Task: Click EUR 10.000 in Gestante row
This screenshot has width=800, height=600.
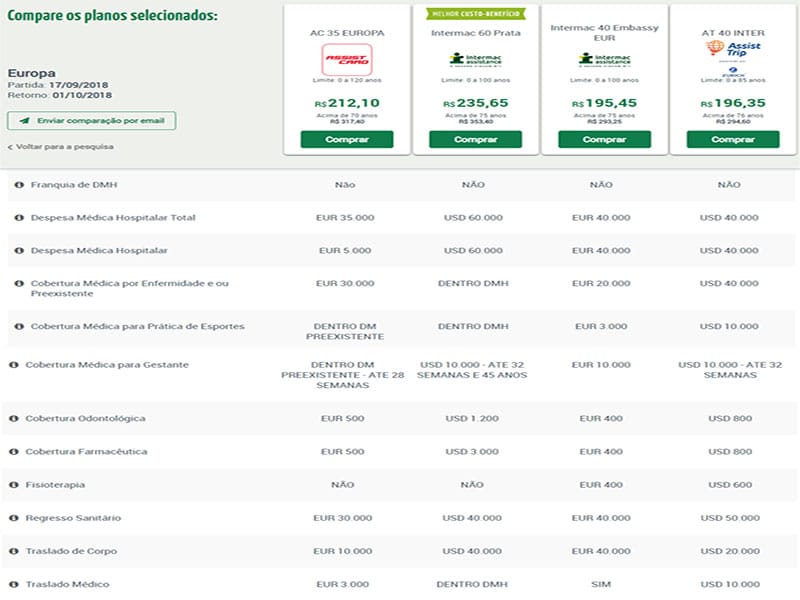Action: pos(601,365)
